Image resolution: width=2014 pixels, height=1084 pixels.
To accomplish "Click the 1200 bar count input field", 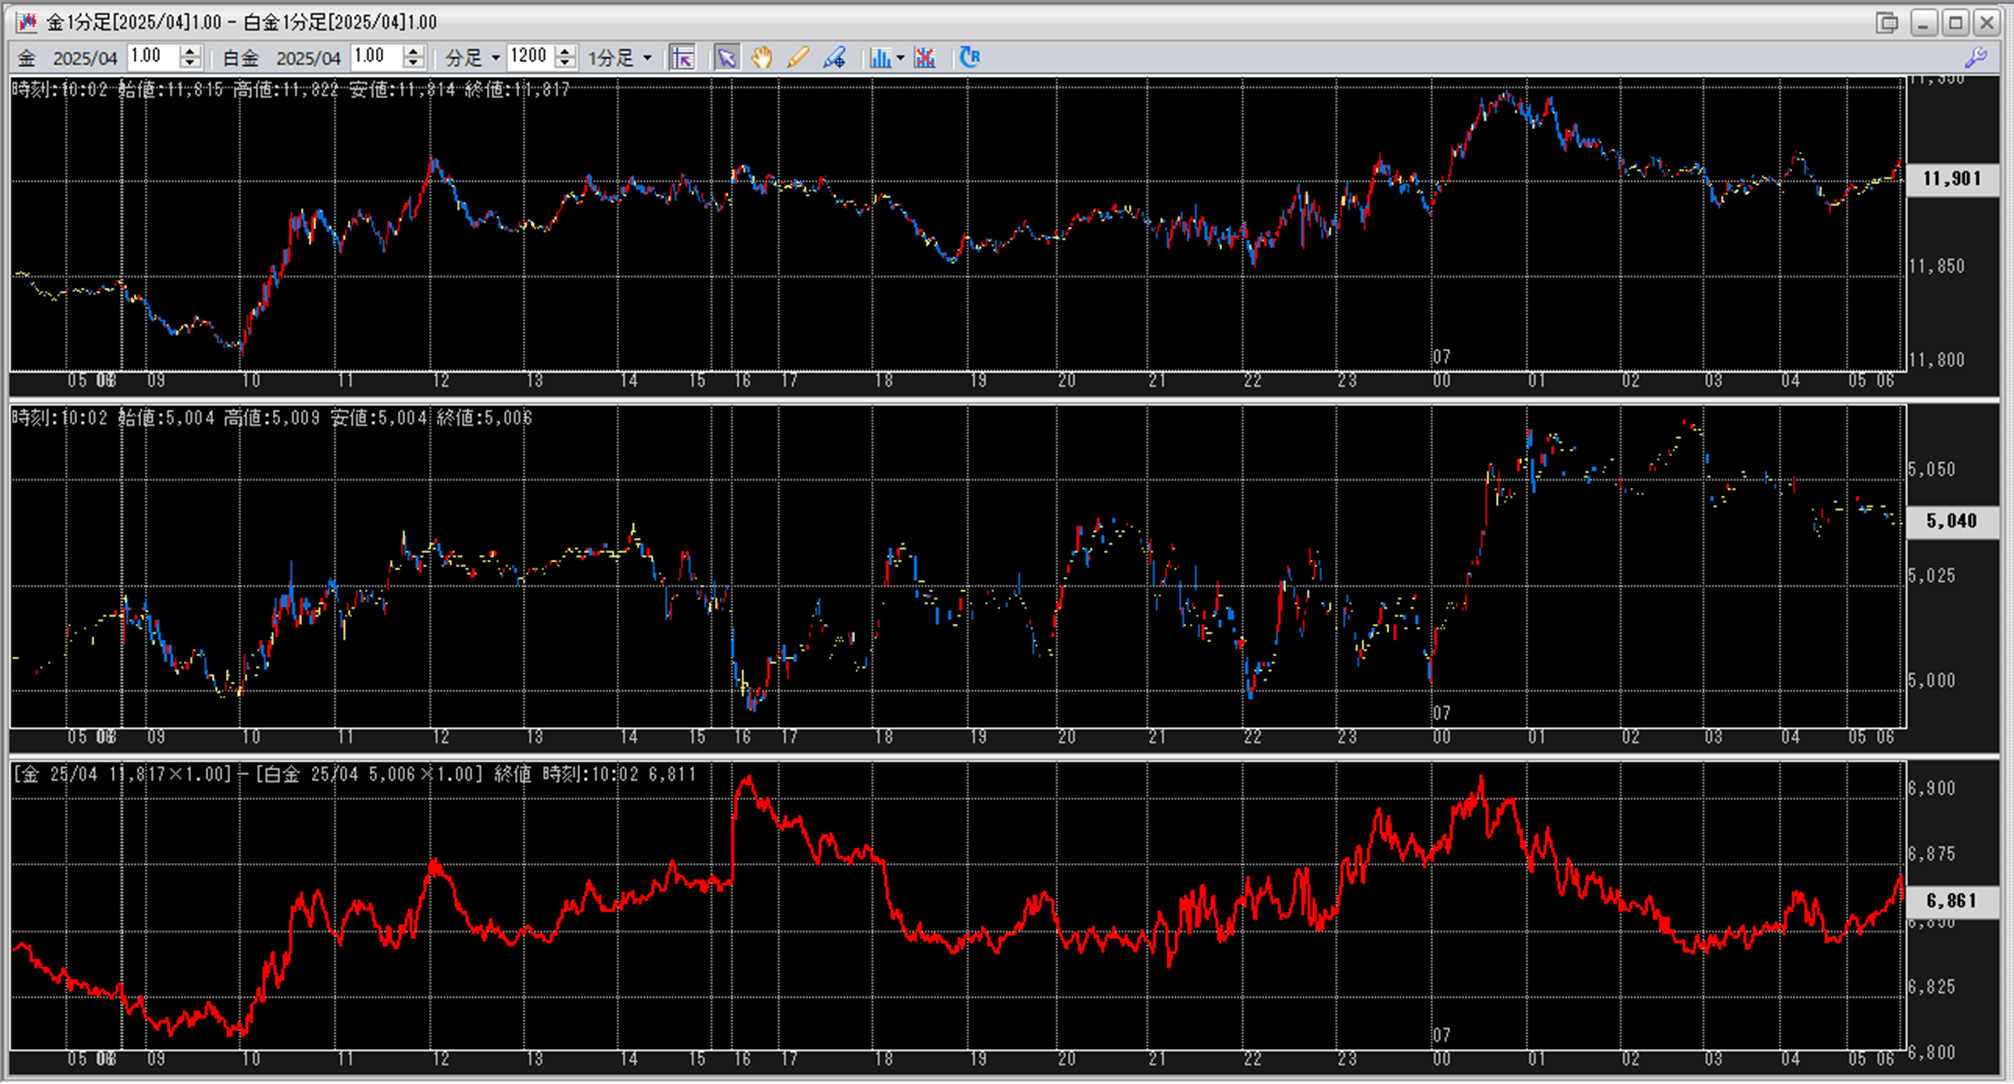I will point(530,57).
